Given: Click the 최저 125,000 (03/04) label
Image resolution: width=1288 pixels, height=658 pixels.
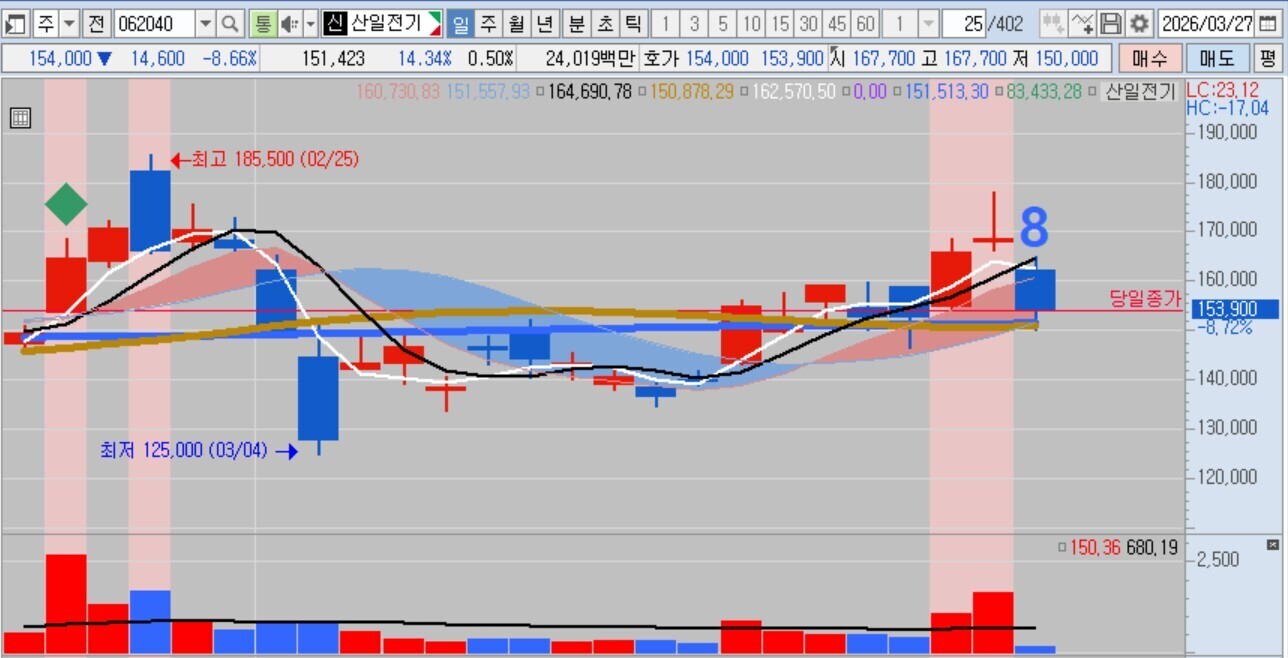Looking at the screenshot, I should click(184, 451).
